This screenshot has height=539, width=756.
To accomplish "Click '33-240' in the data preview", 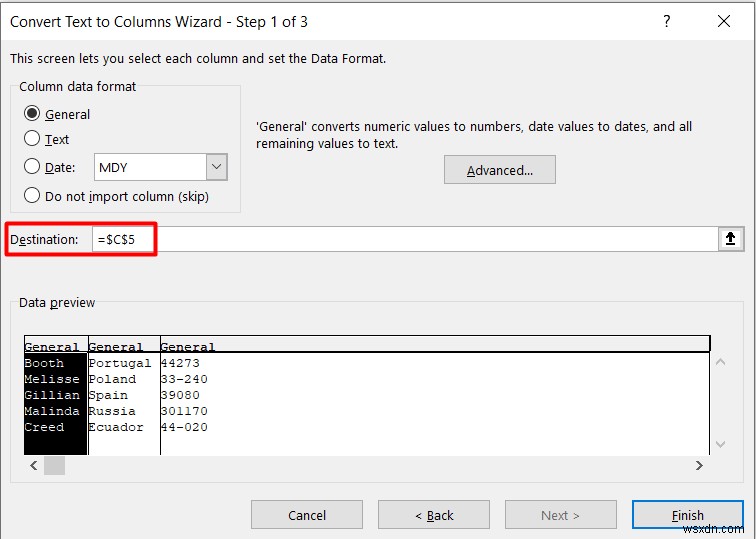I will point(184,379).
